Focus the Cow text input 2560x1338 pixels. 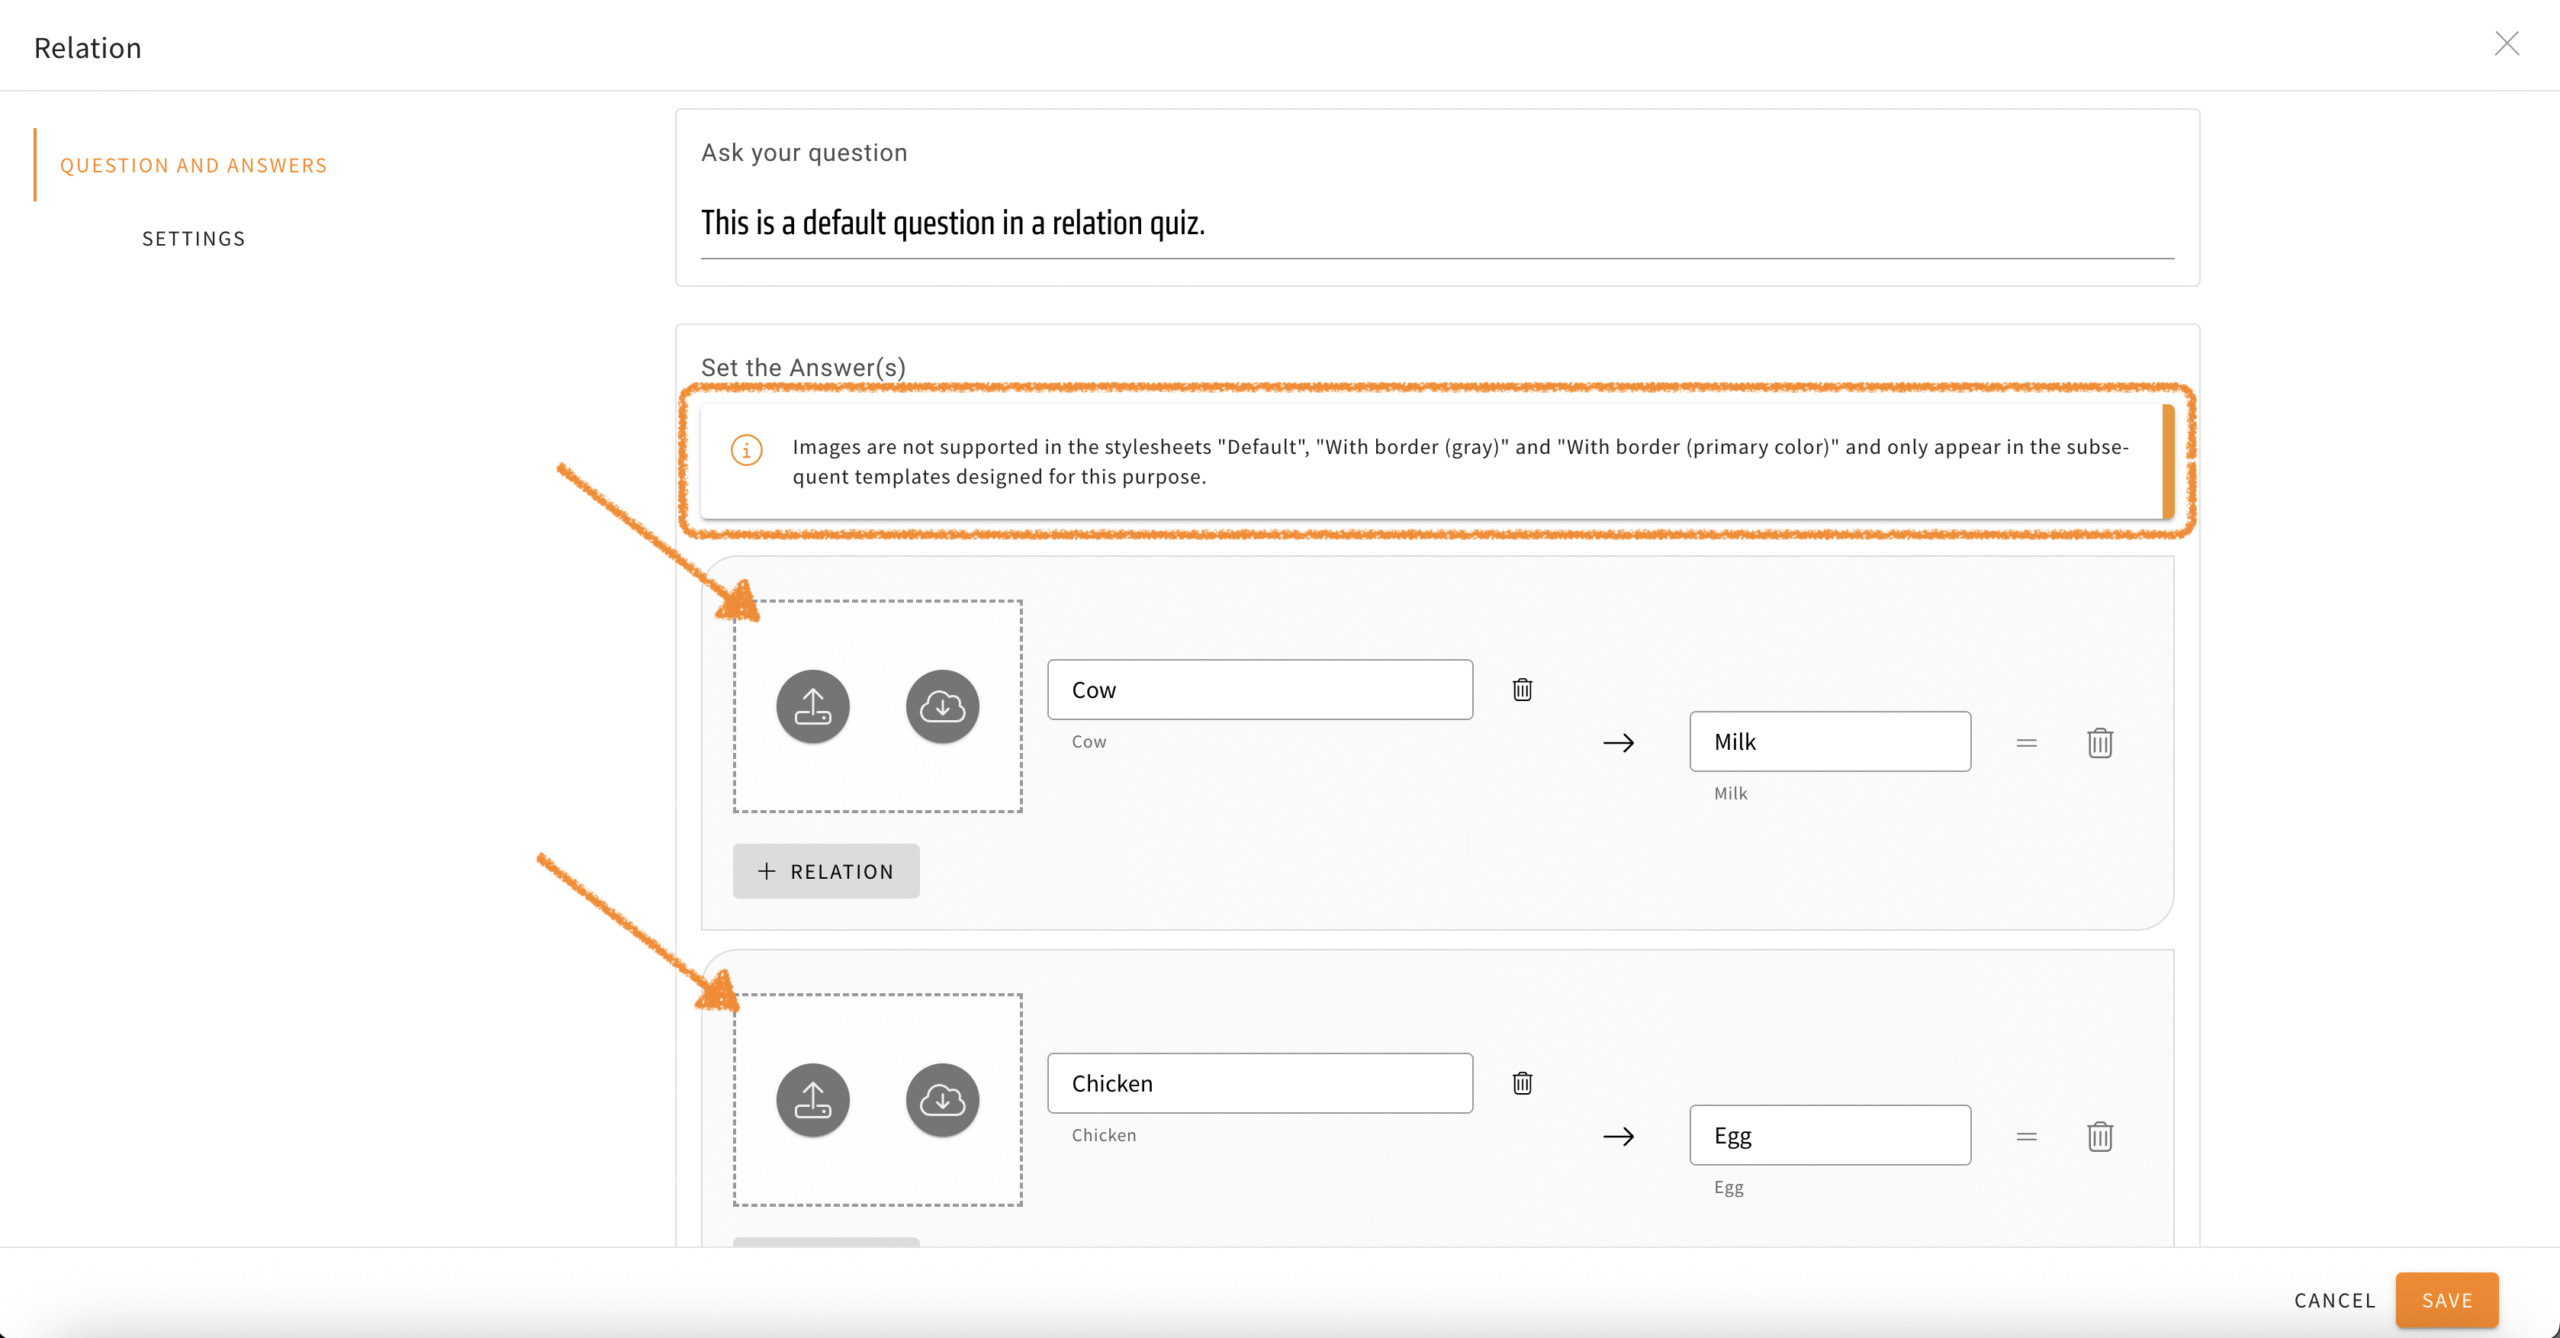coord(1259,690)
